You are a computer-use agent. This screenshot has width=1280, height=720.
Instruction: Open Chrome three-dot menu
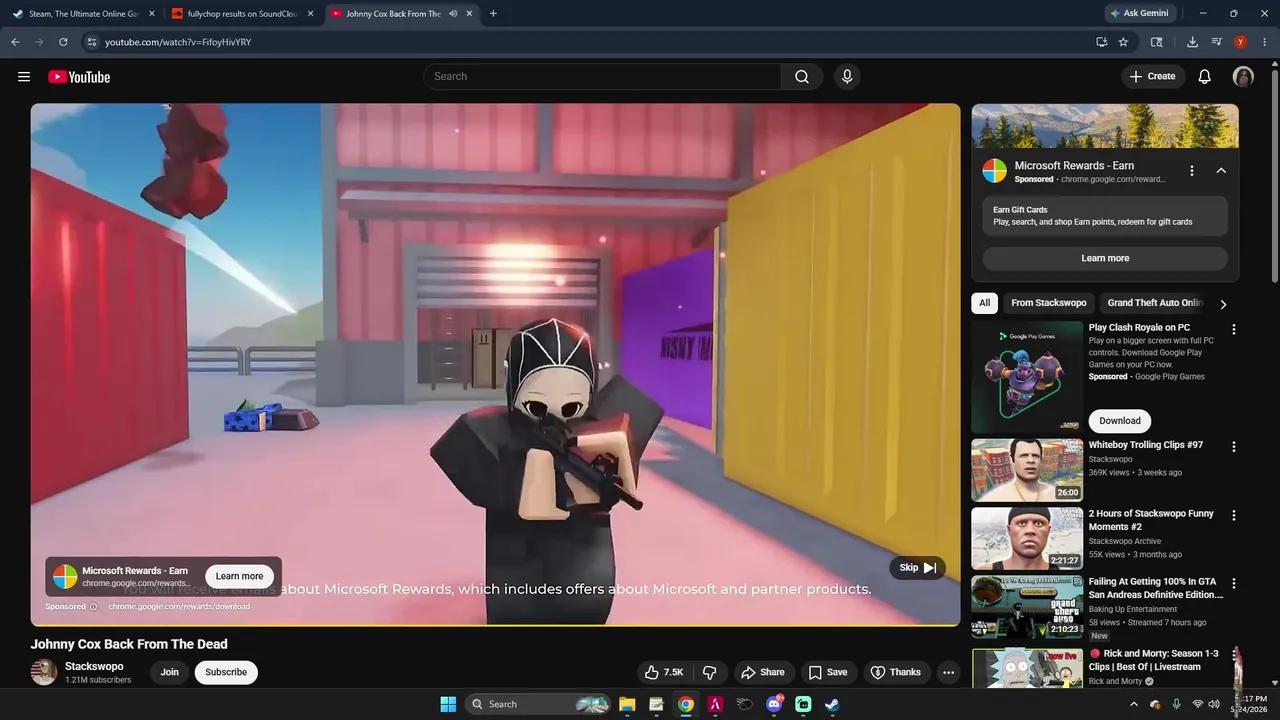[x=1264, y=42]
